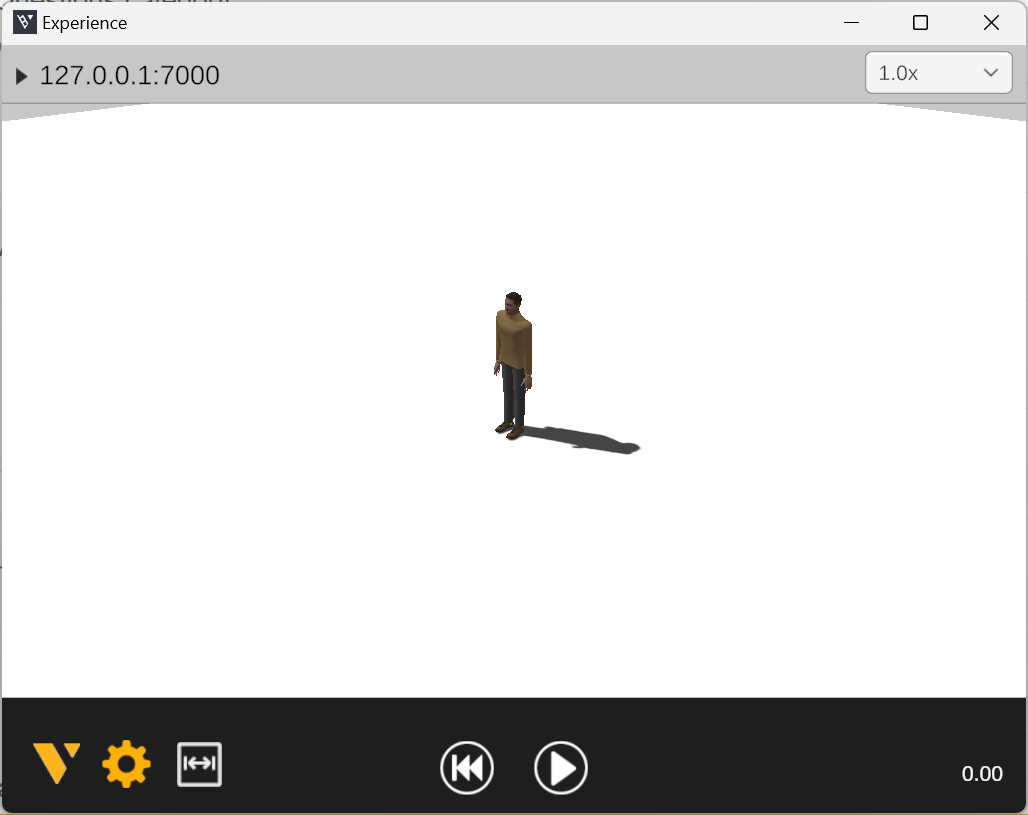1028x815 pixels.
Task: Click the 0.00 time readout
Action: coord(981,774)
